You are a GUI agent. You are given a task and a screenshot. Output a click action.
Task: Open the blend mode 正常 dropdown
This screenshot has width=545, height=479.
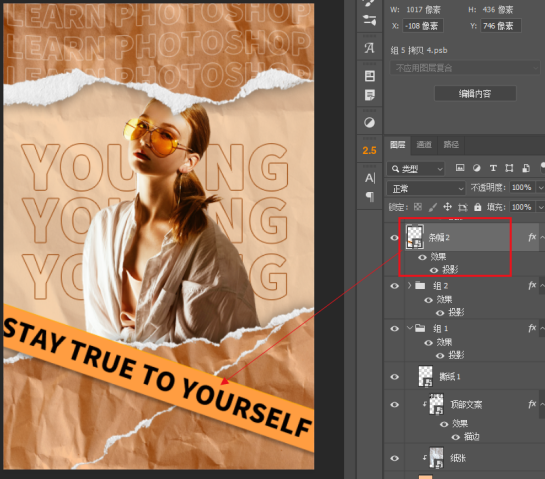426,188
